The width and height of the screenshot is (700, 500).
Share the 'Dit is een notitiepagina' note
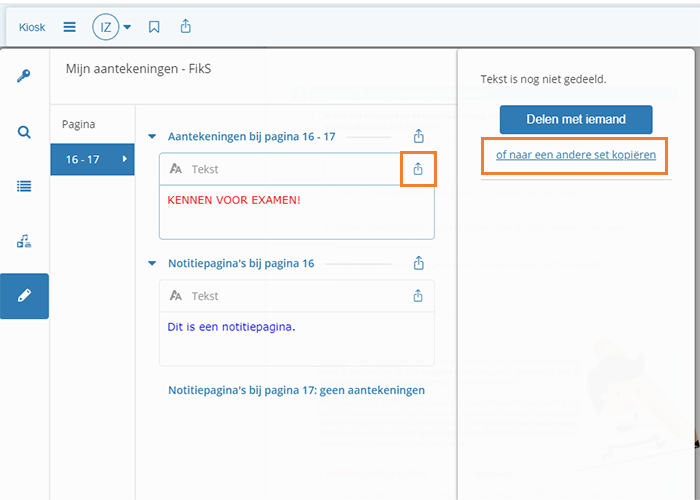tap(418, 296)
